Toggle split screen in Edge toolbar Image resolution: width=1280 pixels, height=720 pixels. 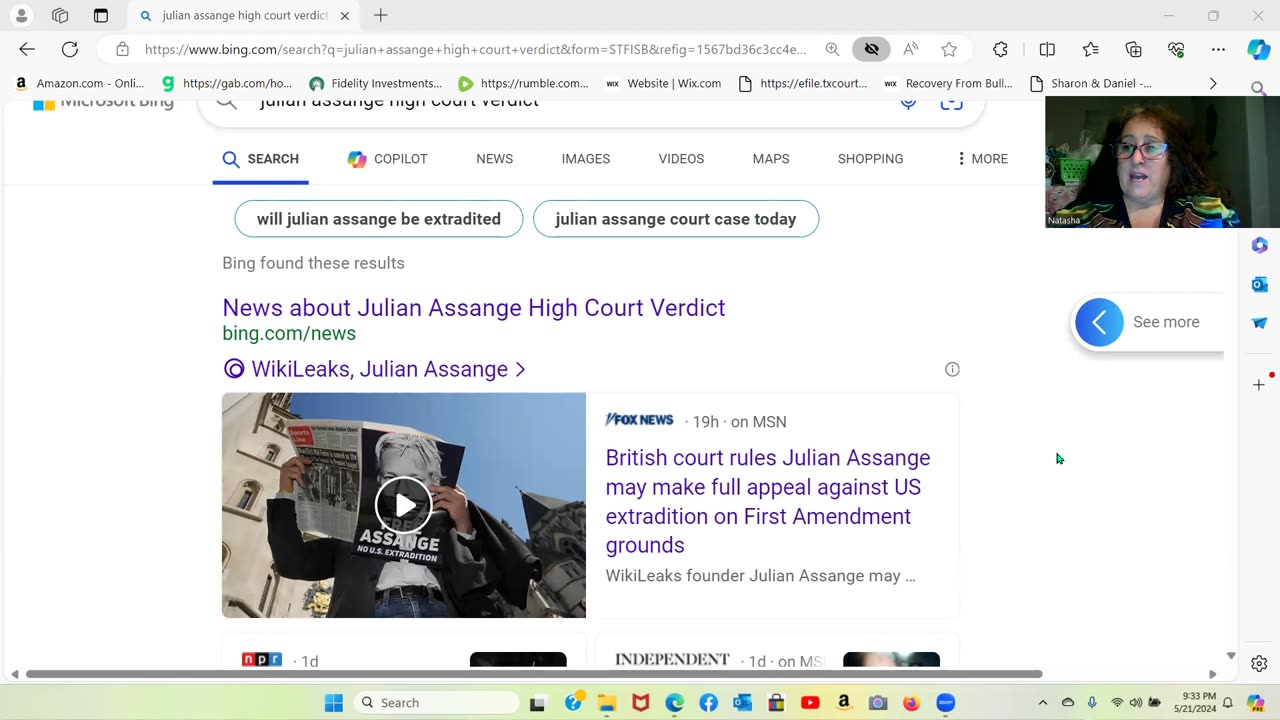coord(1047,49)
